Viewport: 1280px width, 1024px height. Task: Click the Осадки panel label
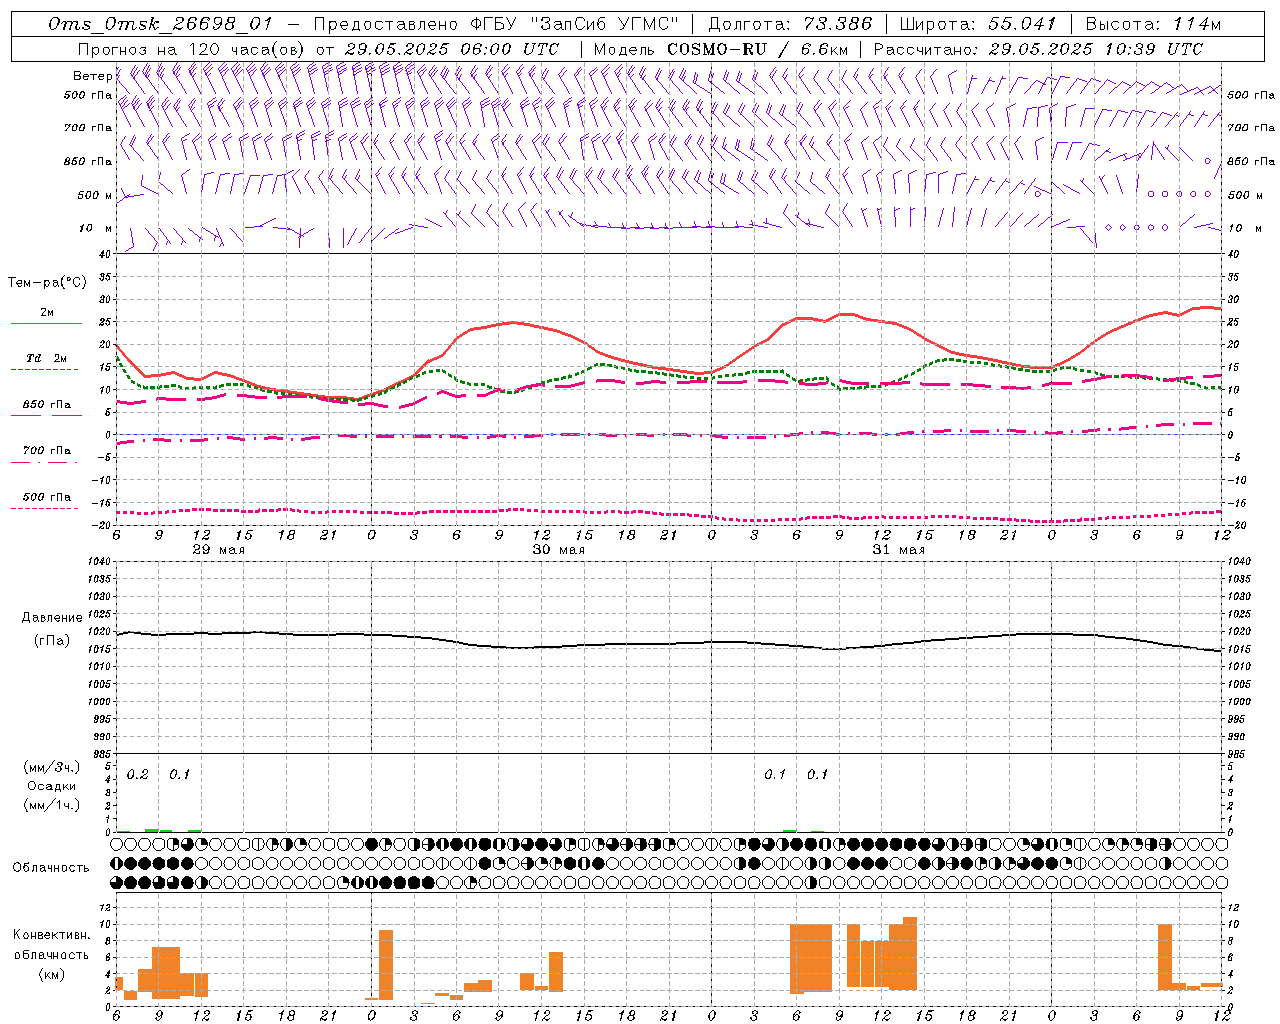click(x=51, y=786)
